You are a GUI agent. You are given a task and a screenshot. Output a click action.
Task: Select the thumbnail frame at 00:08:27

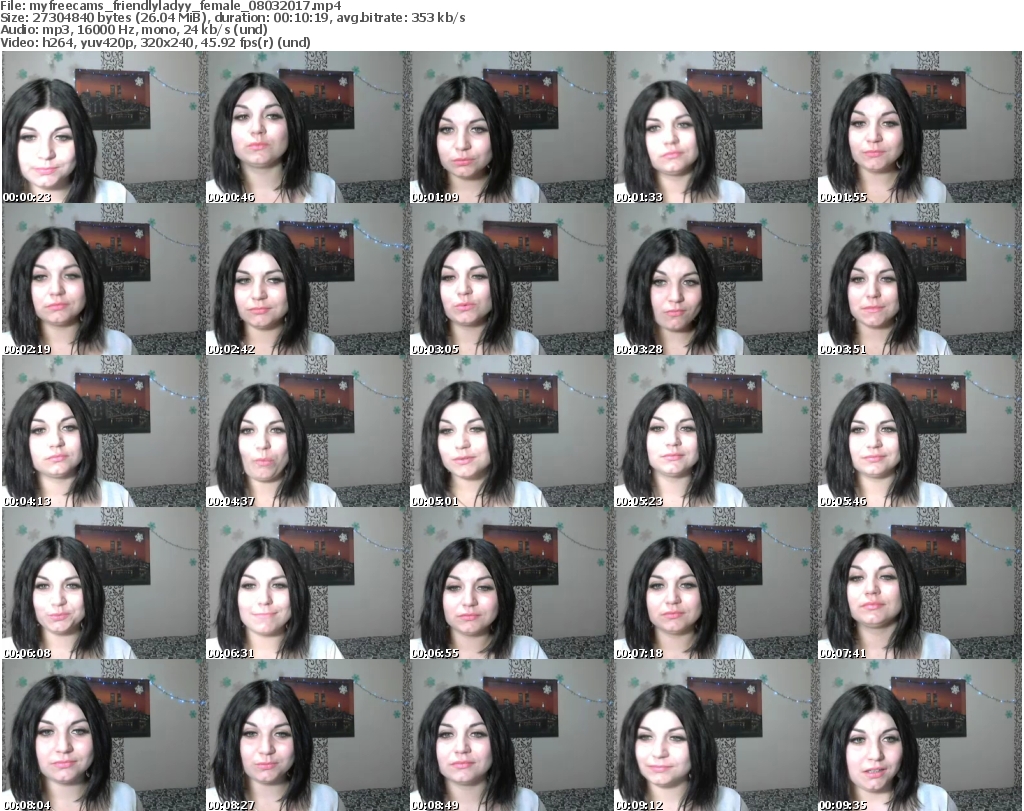click(308, 735)
